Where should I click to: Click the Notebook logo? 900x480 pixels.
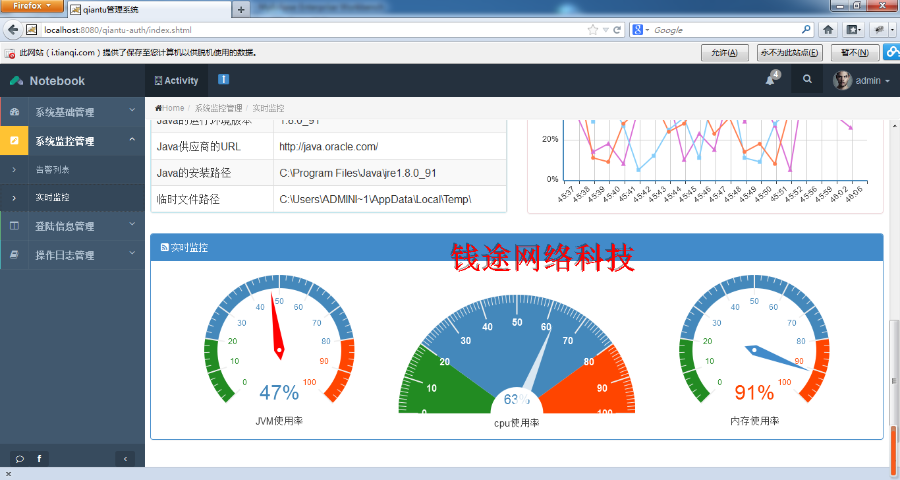(x=48, y=81)
